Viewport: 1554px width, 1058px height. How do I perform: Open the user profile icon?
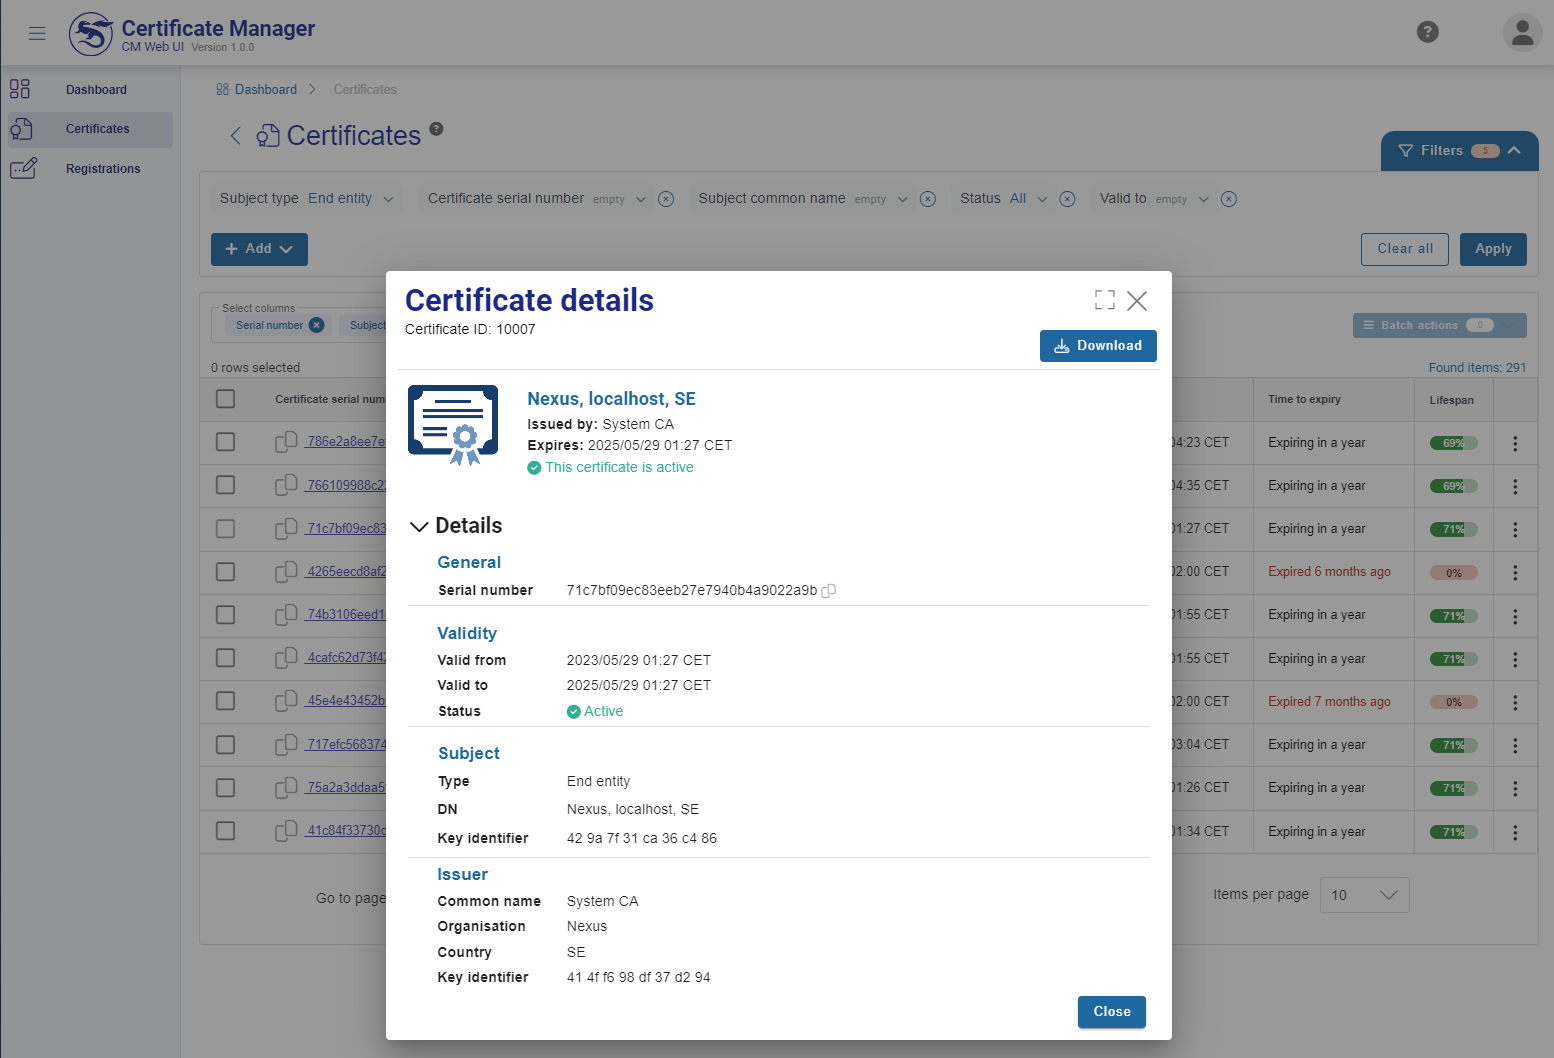(x=1522, y=32)
